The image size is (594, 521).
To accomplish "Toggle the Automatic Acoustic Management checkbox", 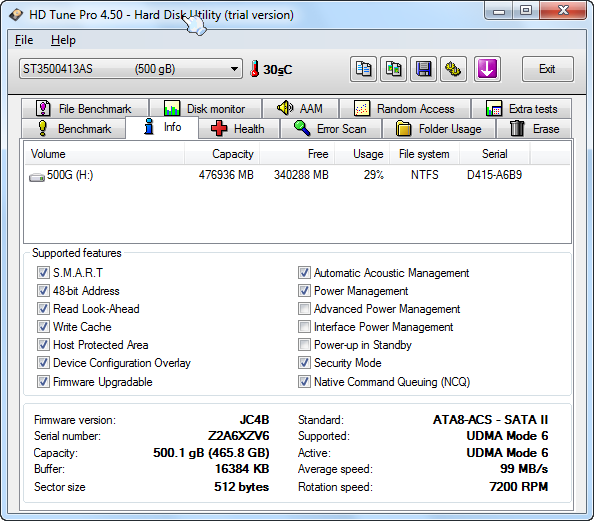I will coord(304,272).
